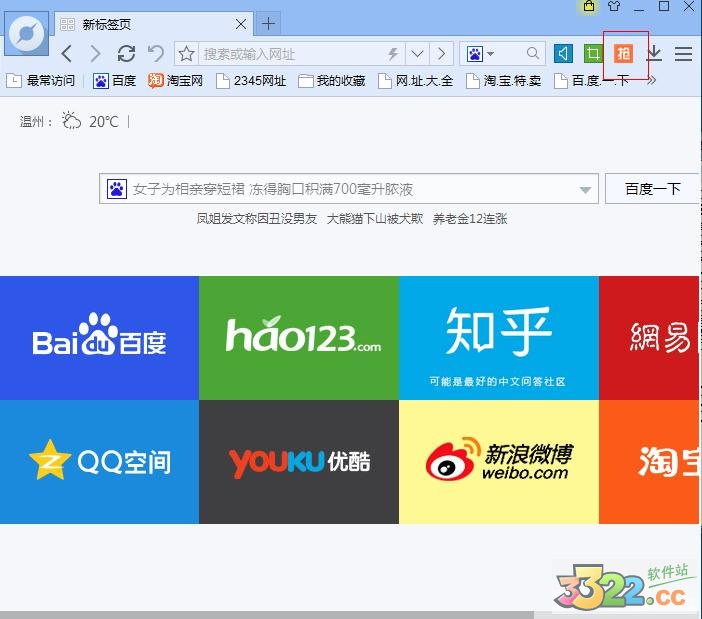This screenshot has width=702, height=619.
Task: Click the 百度一下 search button
Action: 653,189
